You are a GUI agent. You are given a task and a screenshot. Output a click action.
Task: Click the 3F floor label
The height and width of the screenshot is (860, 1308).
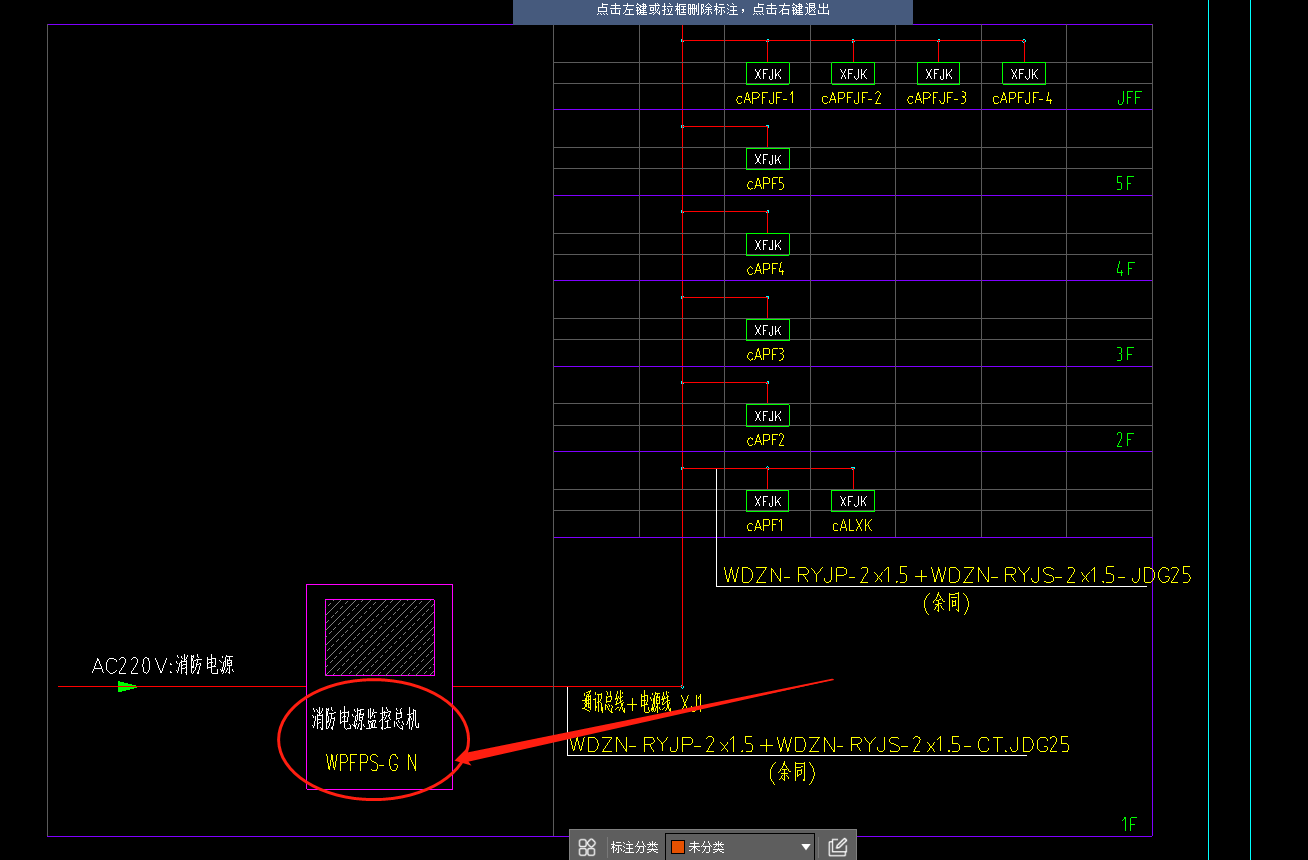[x=1125, y=355]
